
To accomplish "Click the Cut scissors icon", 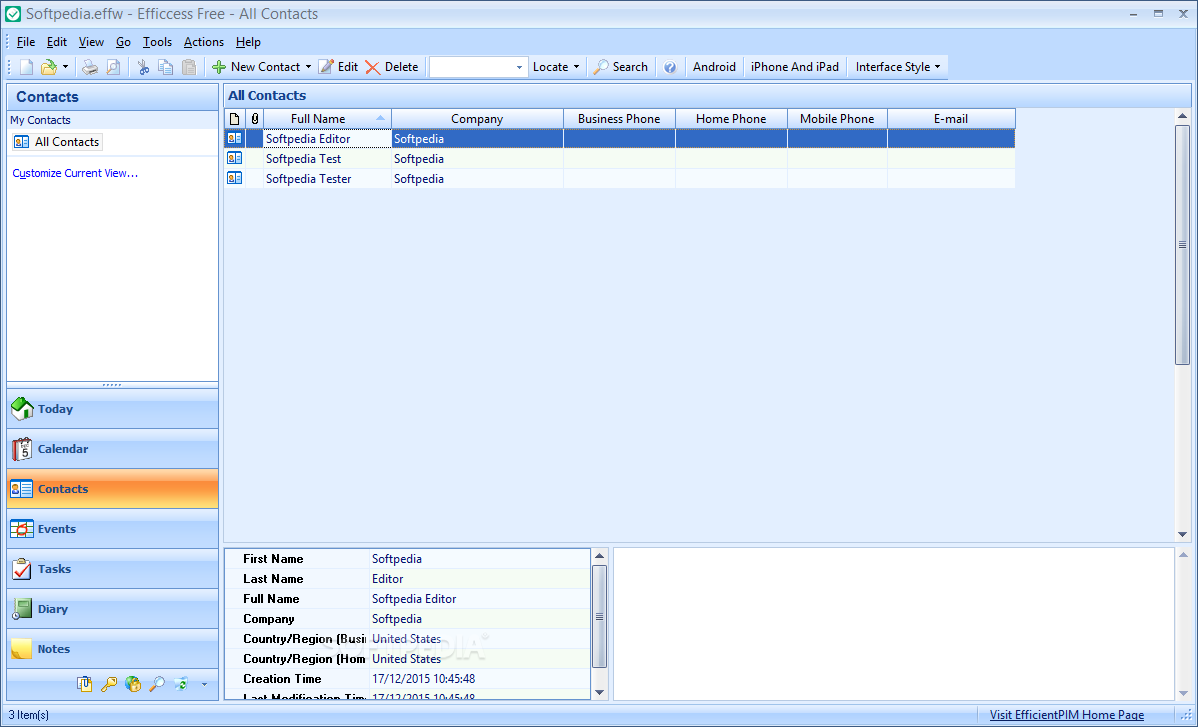I will [143, 67].
